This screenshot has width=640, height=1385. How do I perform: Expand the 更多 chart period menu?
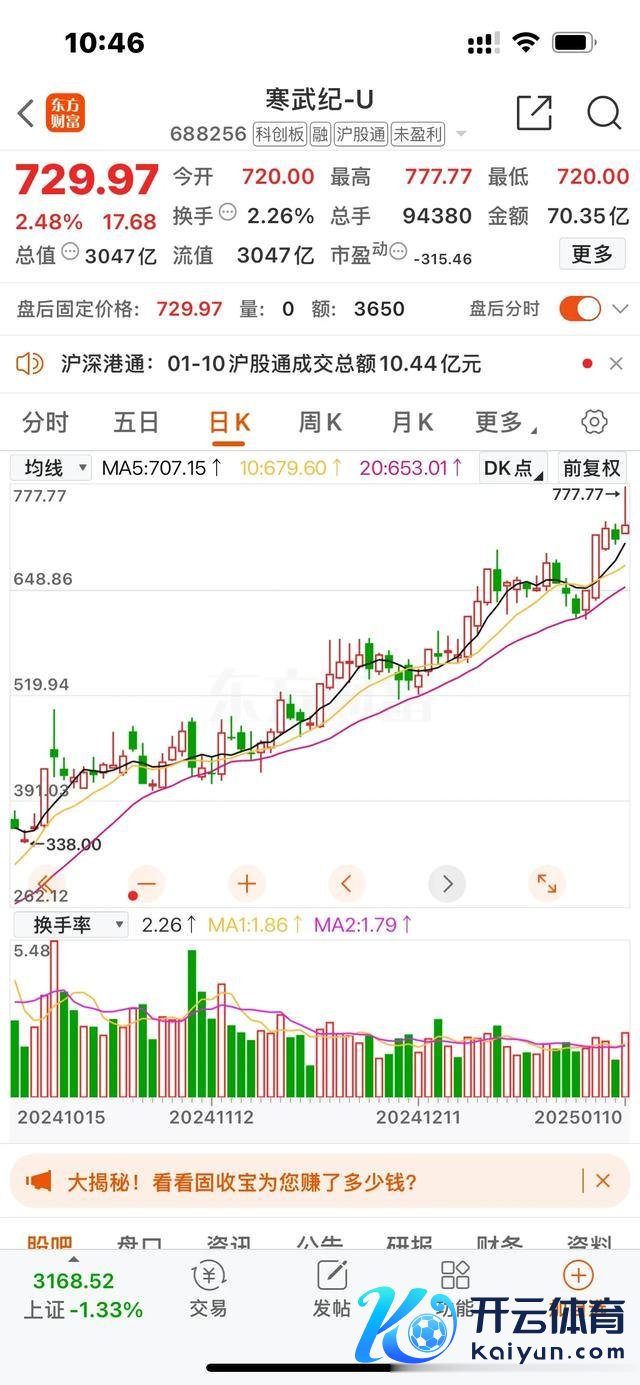tap(503, 423)
